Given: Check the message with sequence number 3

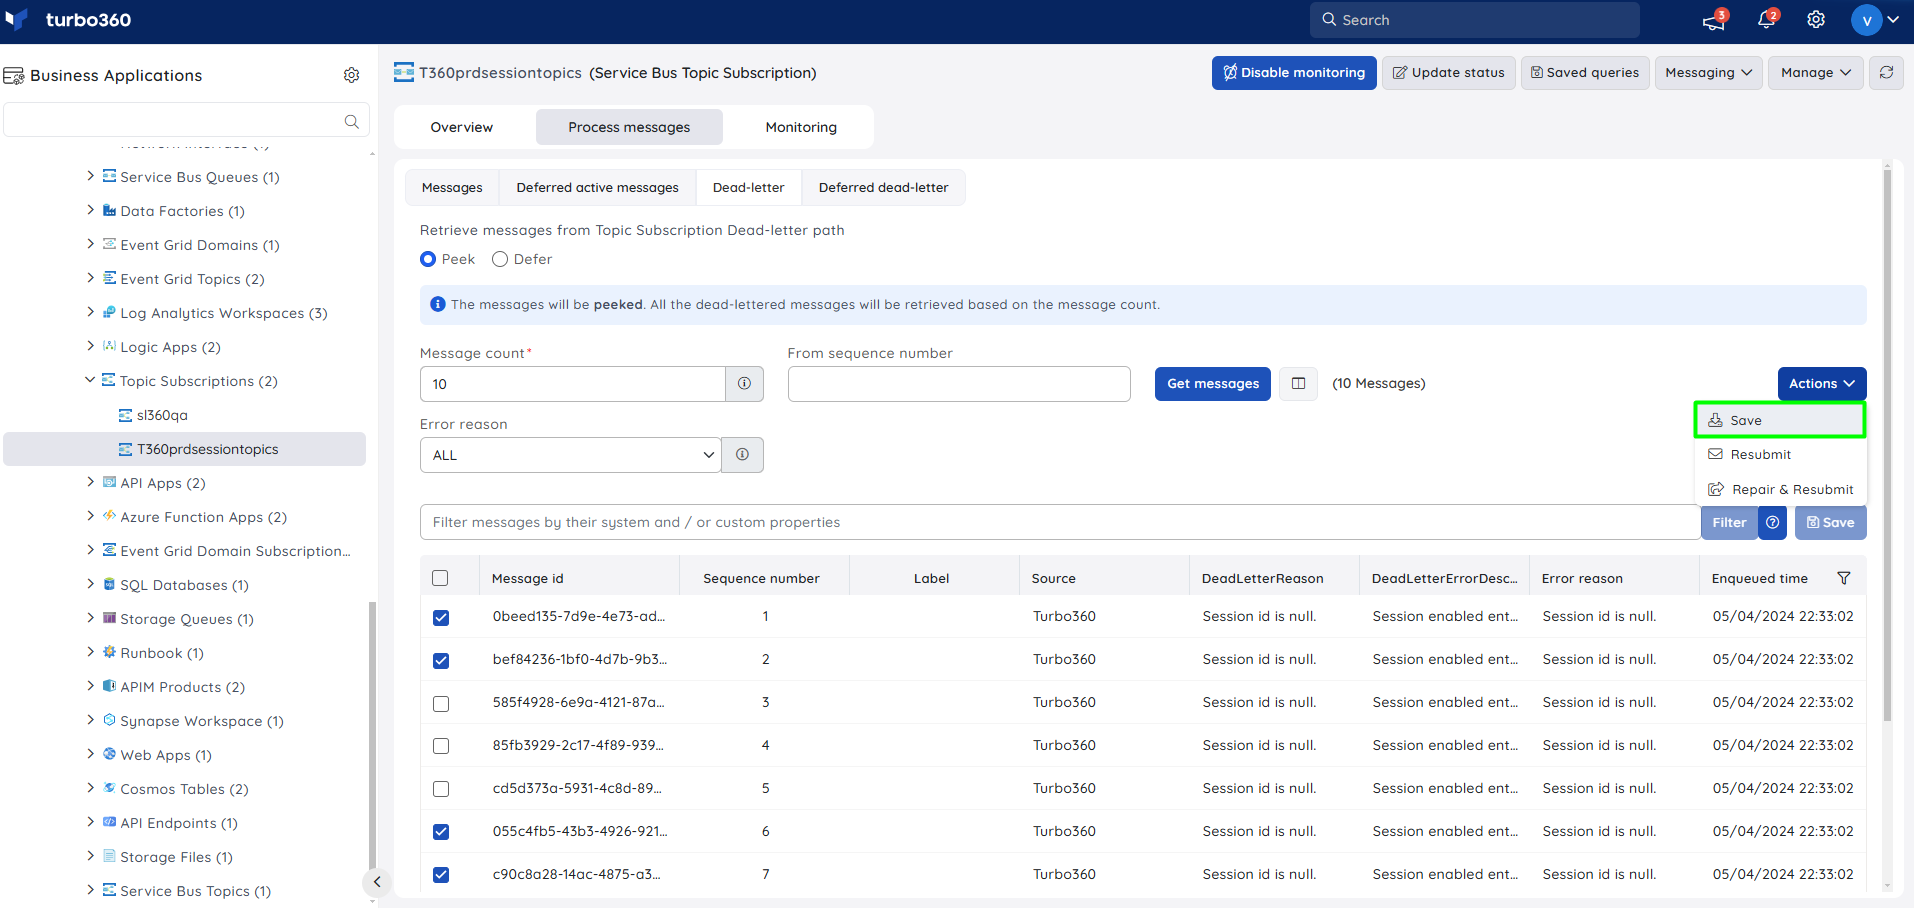Looking at the screenshot, I should coord(441,704).
